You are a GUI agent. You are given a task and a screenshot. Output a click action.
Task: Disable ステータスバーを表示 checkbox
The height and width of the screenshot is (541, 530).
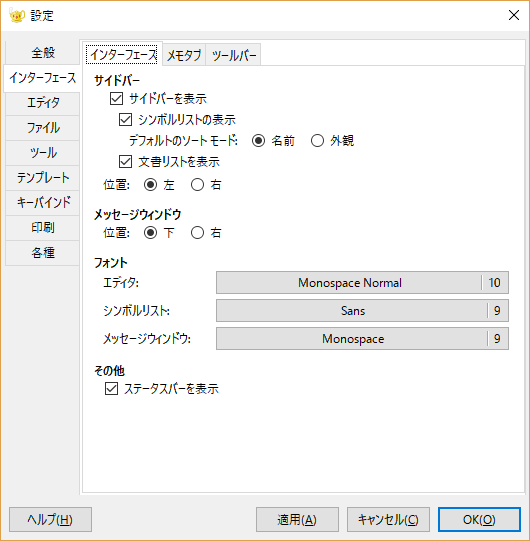[x=111, y=388]
